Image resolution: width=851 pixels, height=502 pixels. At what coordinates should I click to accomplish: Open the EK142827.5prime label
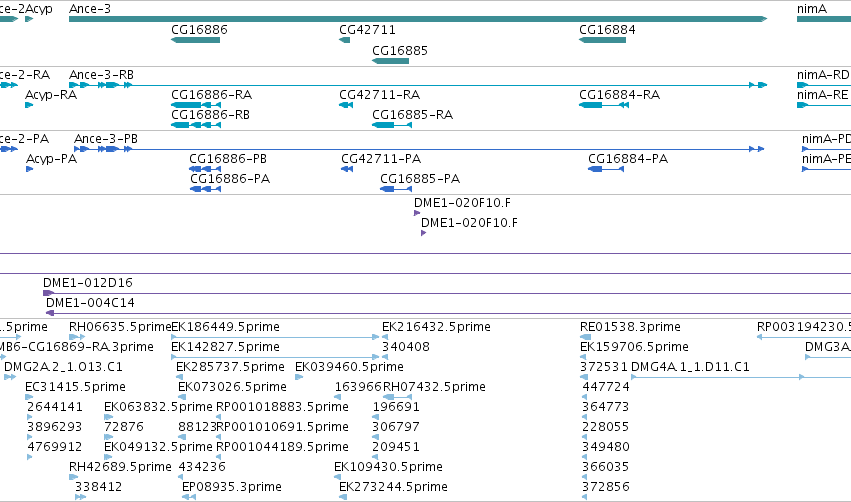[225, 347]
